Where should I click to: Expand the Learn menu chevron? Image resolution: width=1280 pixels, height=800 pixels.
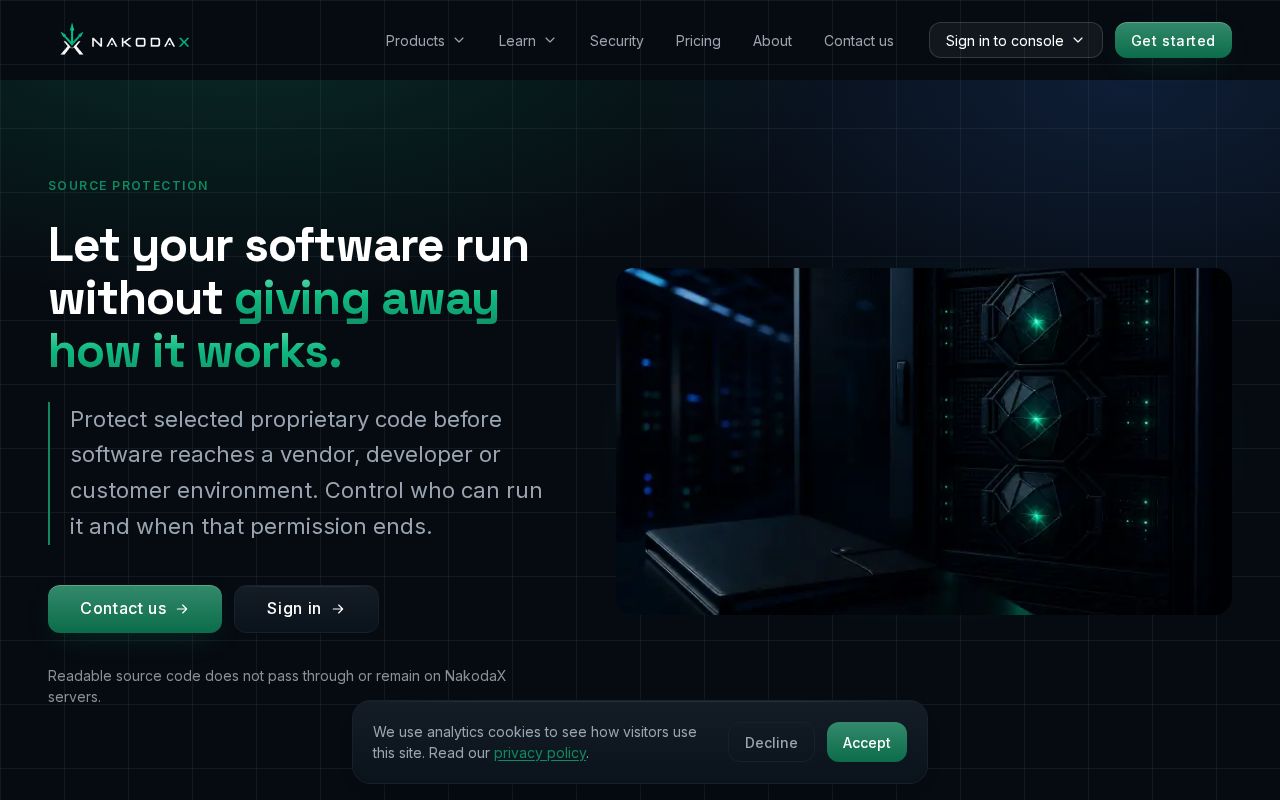[x=550, y=40]
